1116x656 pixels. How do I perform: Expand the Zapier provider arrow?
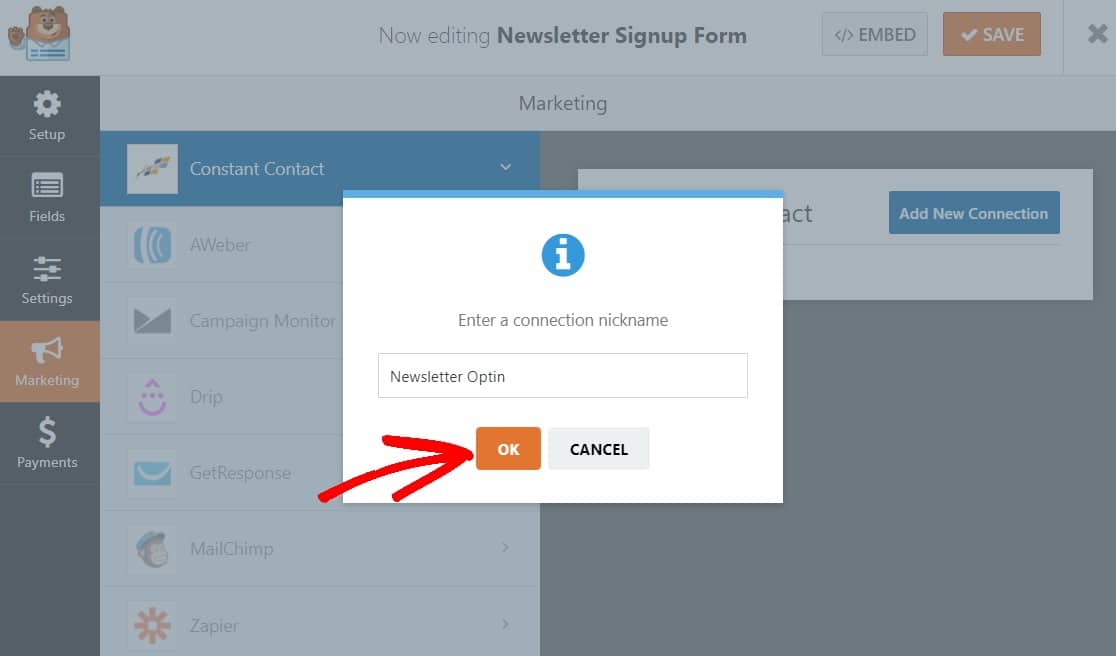pos(505,624)
